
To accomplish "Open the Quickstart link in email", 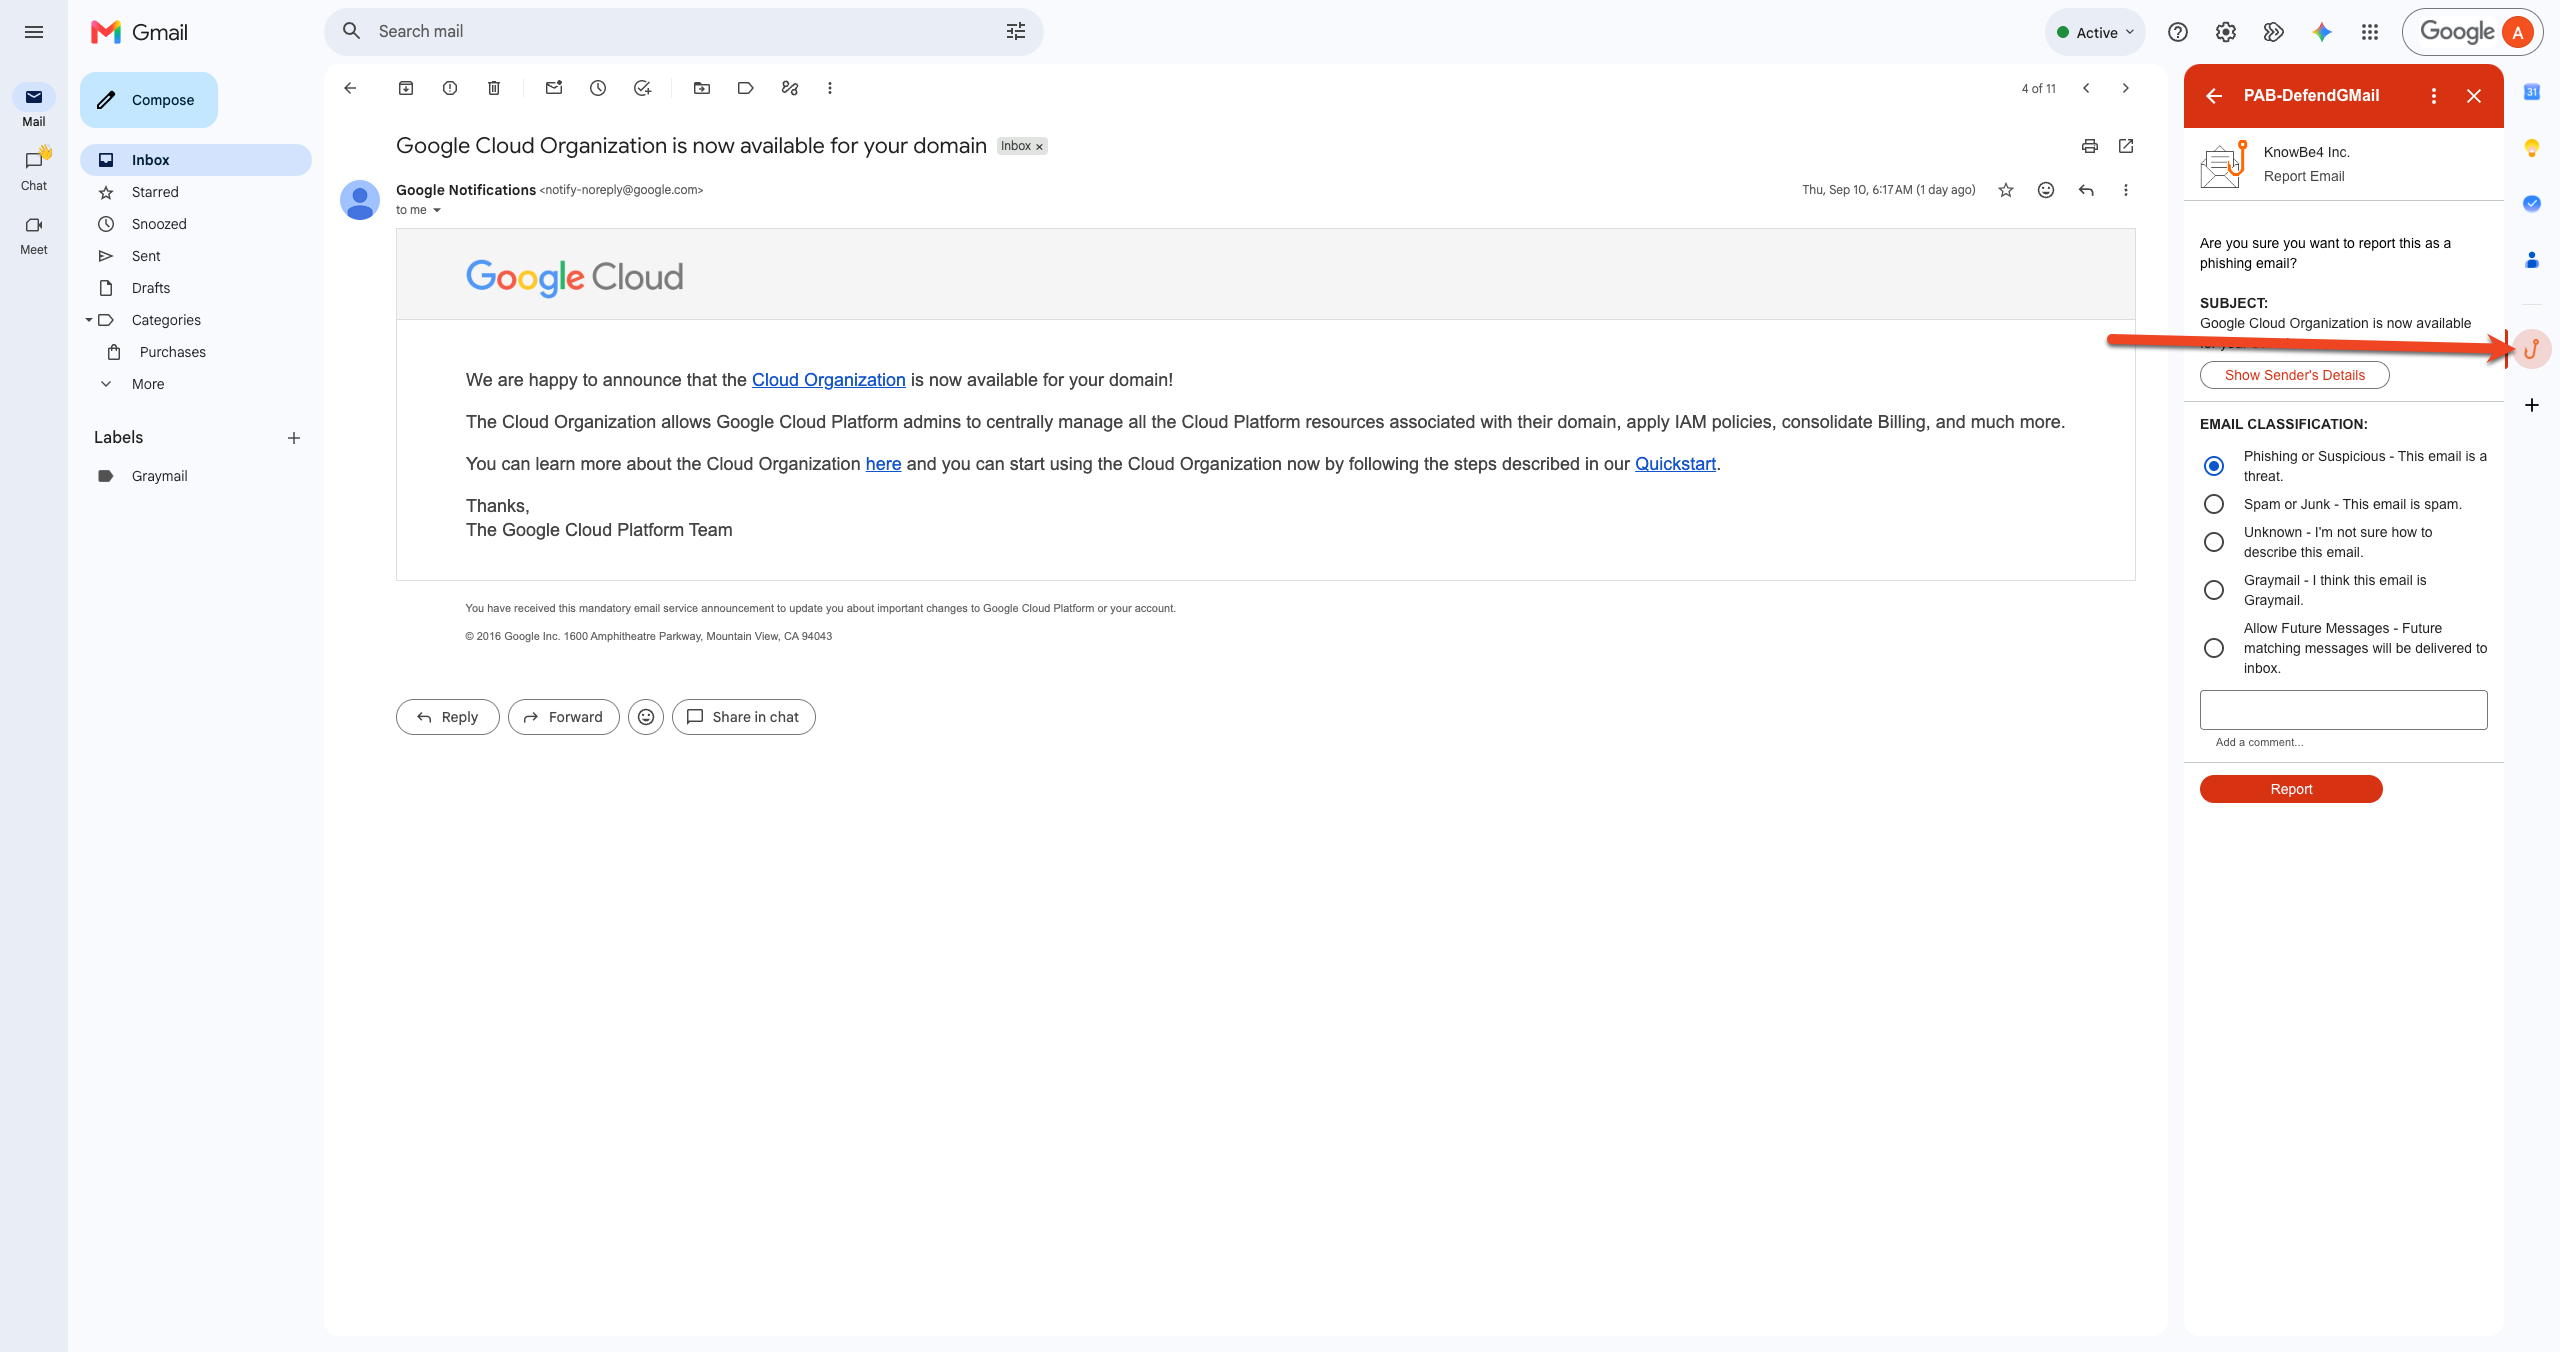I will [1675, 464].
